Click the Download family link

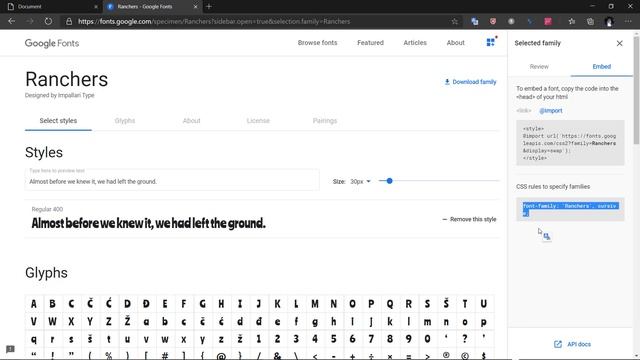pyautogui.click(x=470, y=82)
